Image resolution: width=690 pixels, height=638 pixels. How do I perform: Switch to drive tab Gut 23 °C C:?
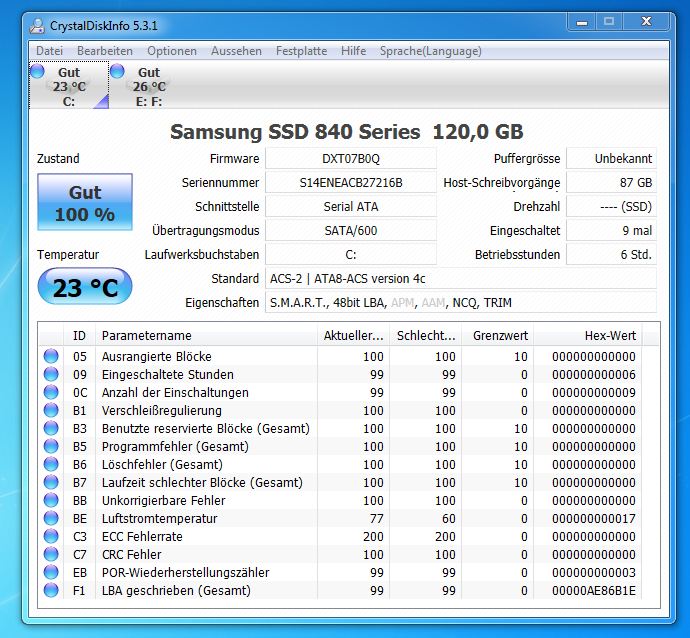coord(69,85)
